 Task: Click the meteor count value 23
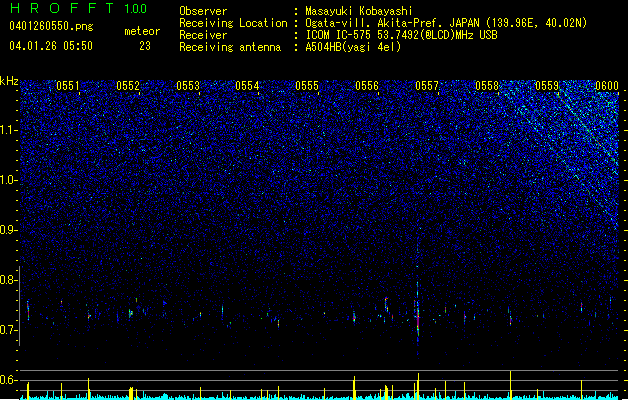pyautogui.click(x=145, y=46)
